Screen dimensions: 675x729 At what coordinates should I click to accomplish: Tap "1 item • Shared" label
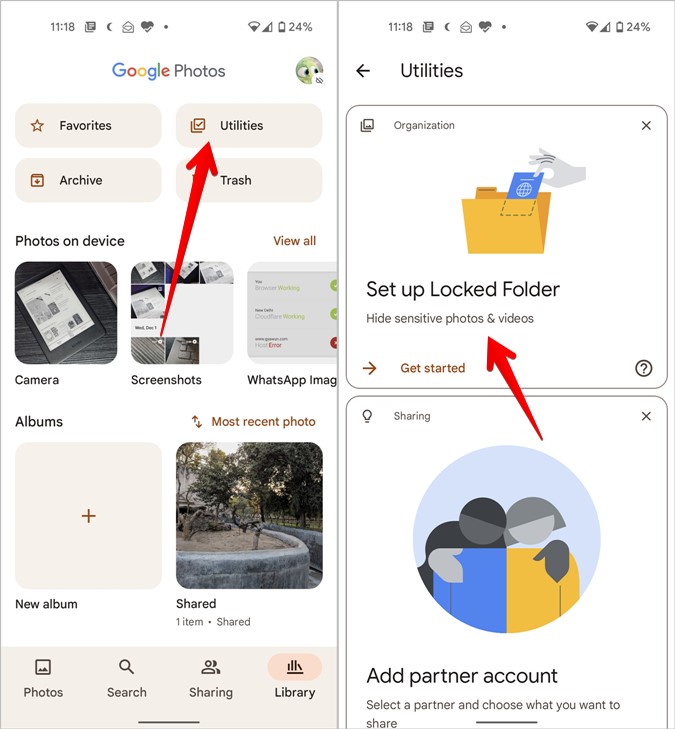click(213, 622)
